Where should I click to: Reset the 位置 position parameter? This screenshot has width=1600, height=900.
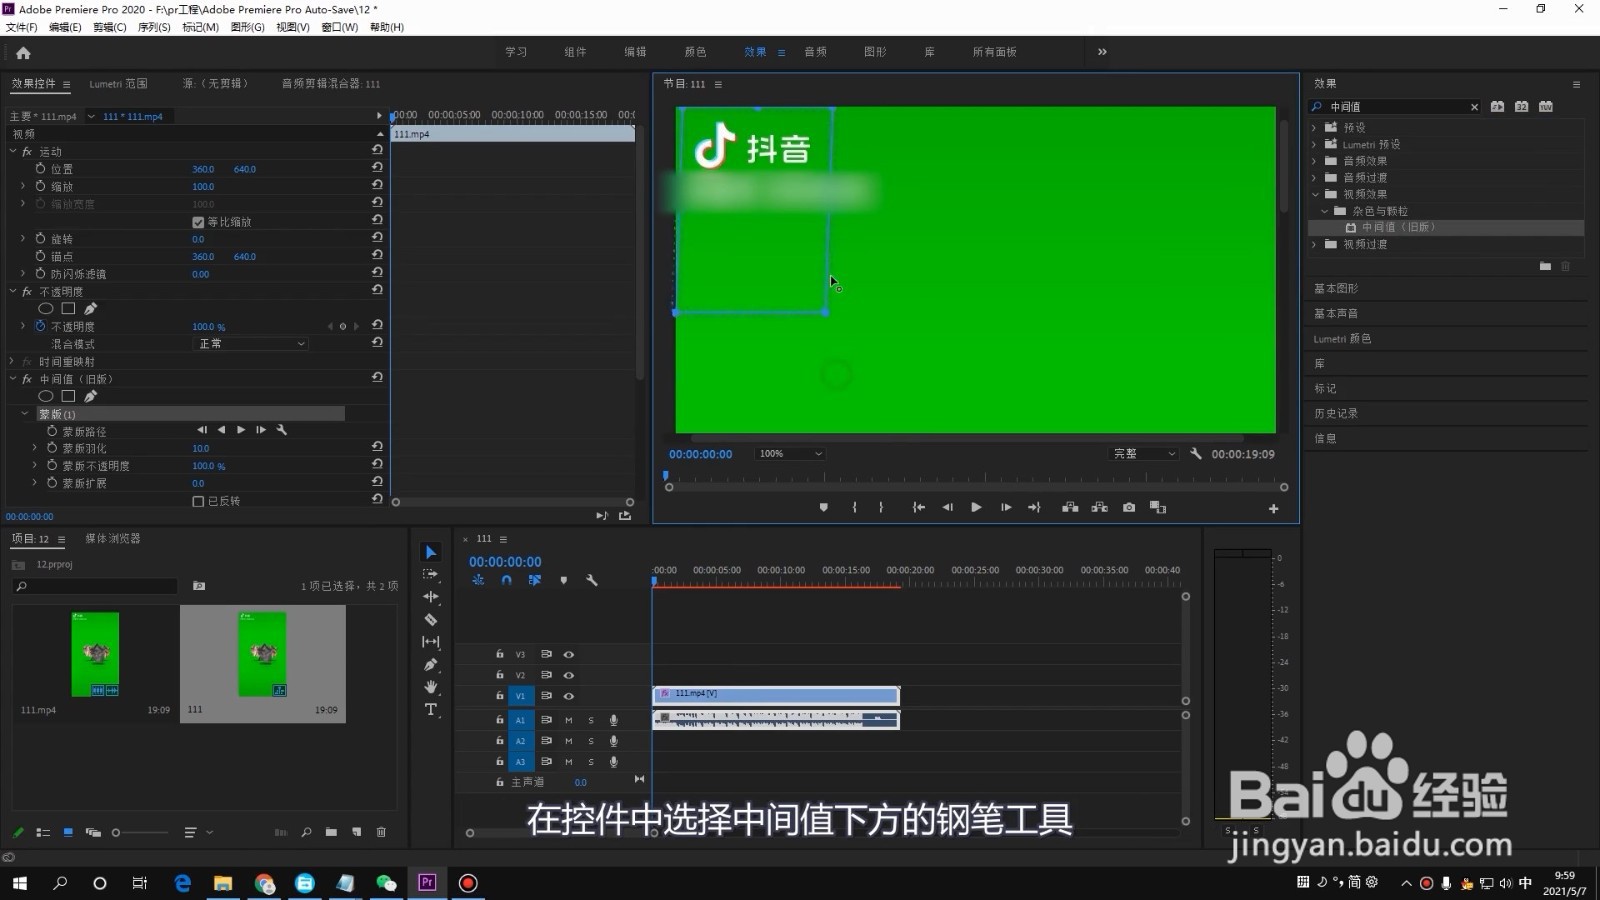coord(377,169)
